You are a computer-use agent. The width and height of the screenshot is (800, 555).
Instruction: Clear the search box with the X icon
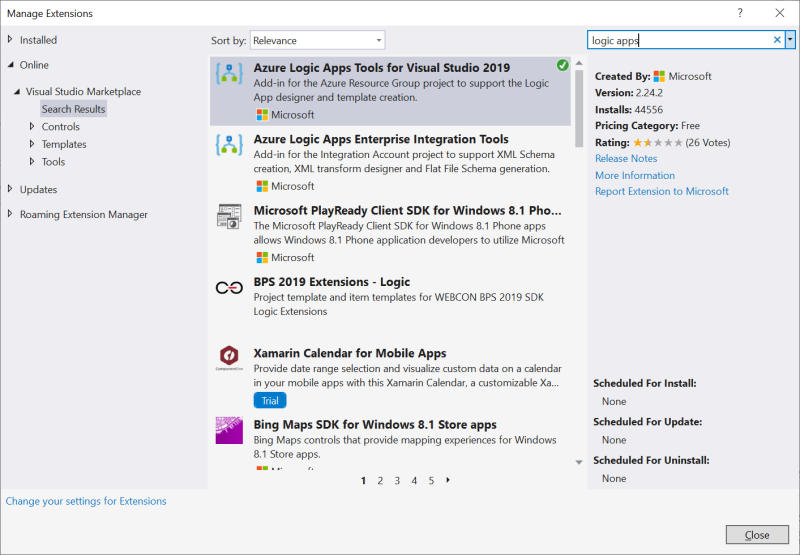pyautogui.click(x=777, y=40)
